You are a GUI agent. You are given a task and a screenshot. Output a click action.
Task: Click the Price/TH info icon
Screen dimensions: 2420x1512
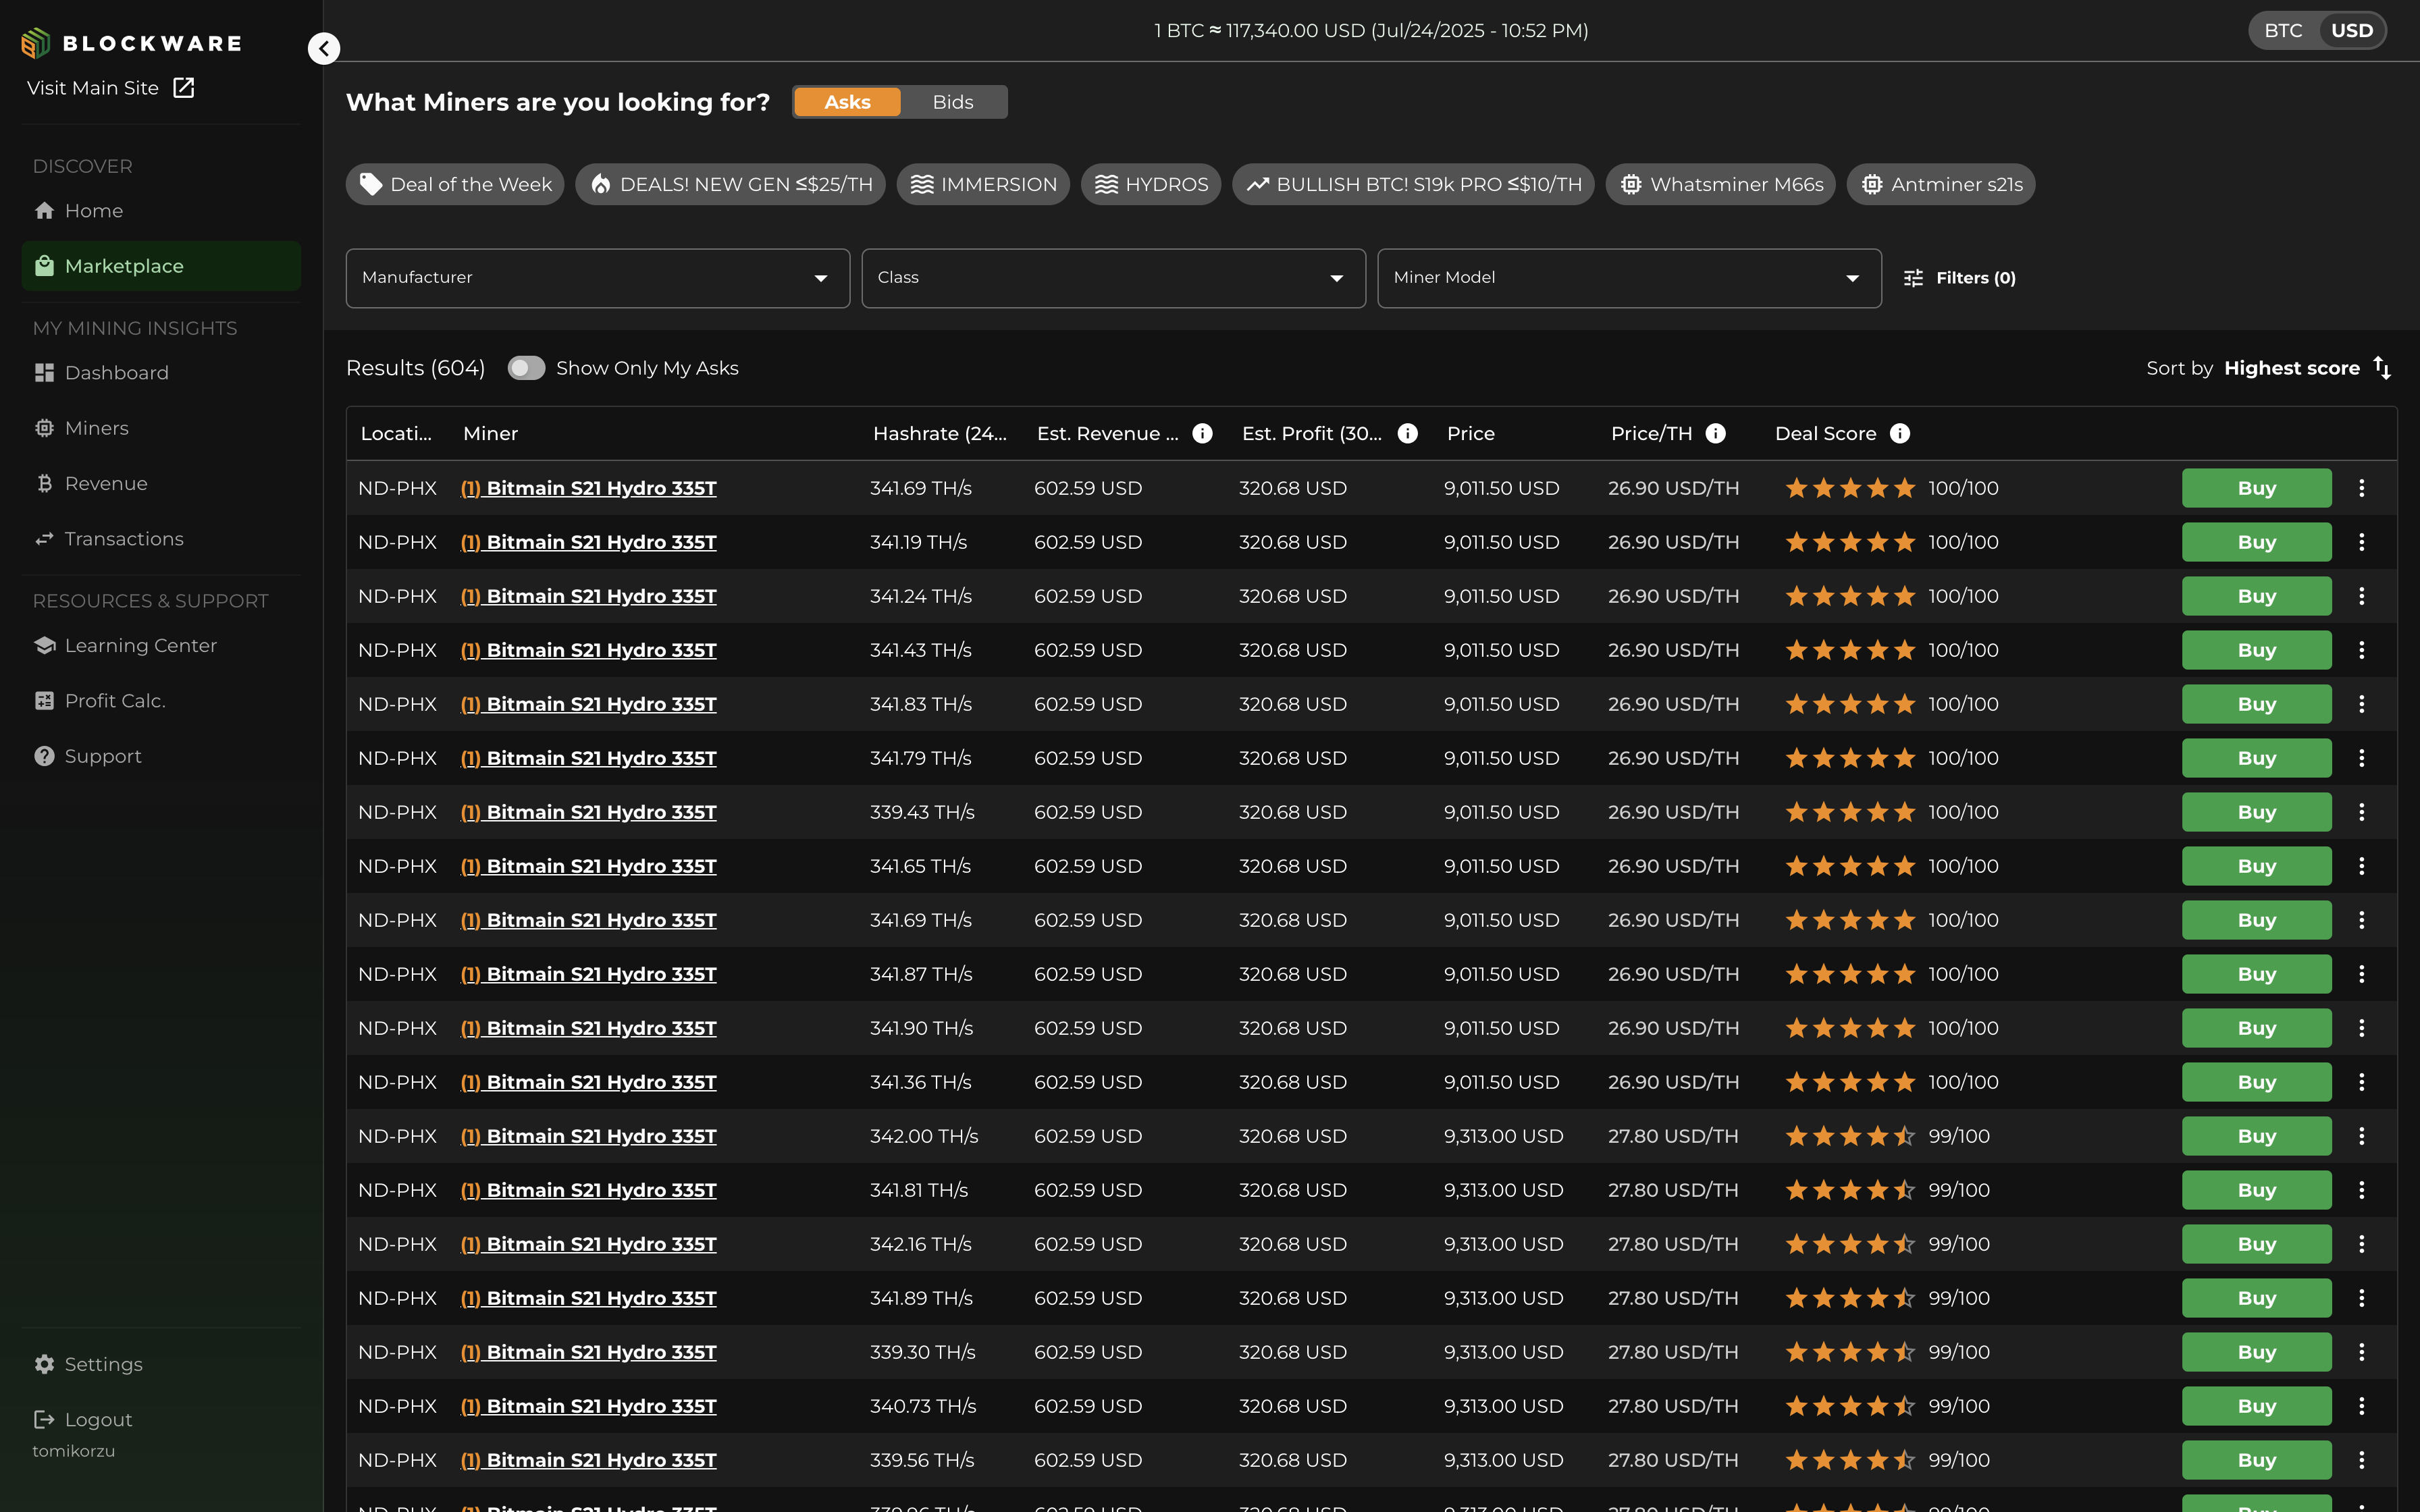coord(1715,433)
